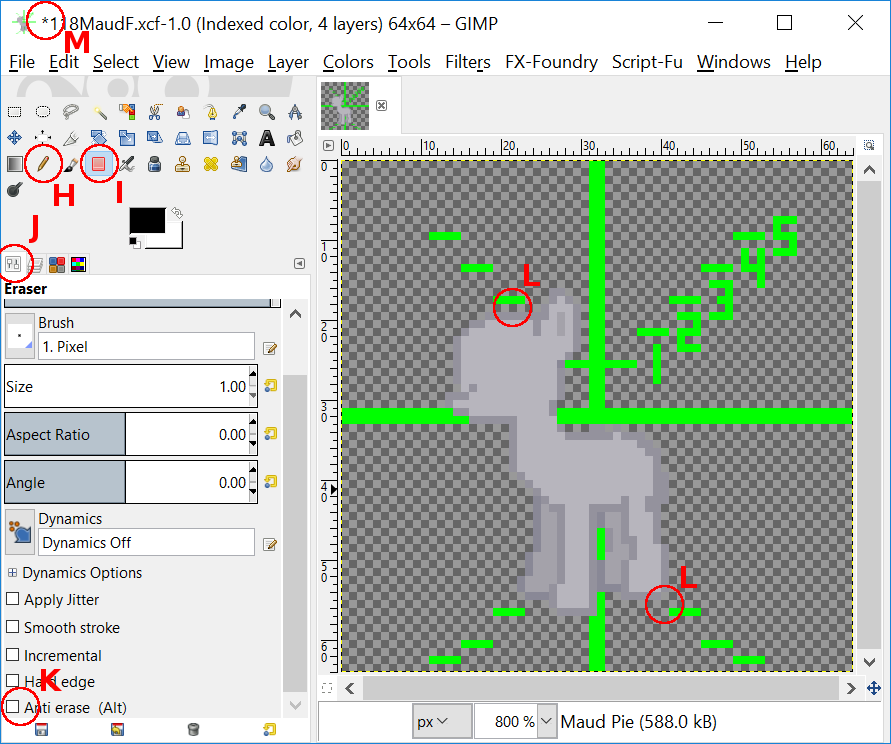Click the Aspect Ratio slider
Image resolution: width=891 pixels, height=744 pixels.
[x=131, y=434]
